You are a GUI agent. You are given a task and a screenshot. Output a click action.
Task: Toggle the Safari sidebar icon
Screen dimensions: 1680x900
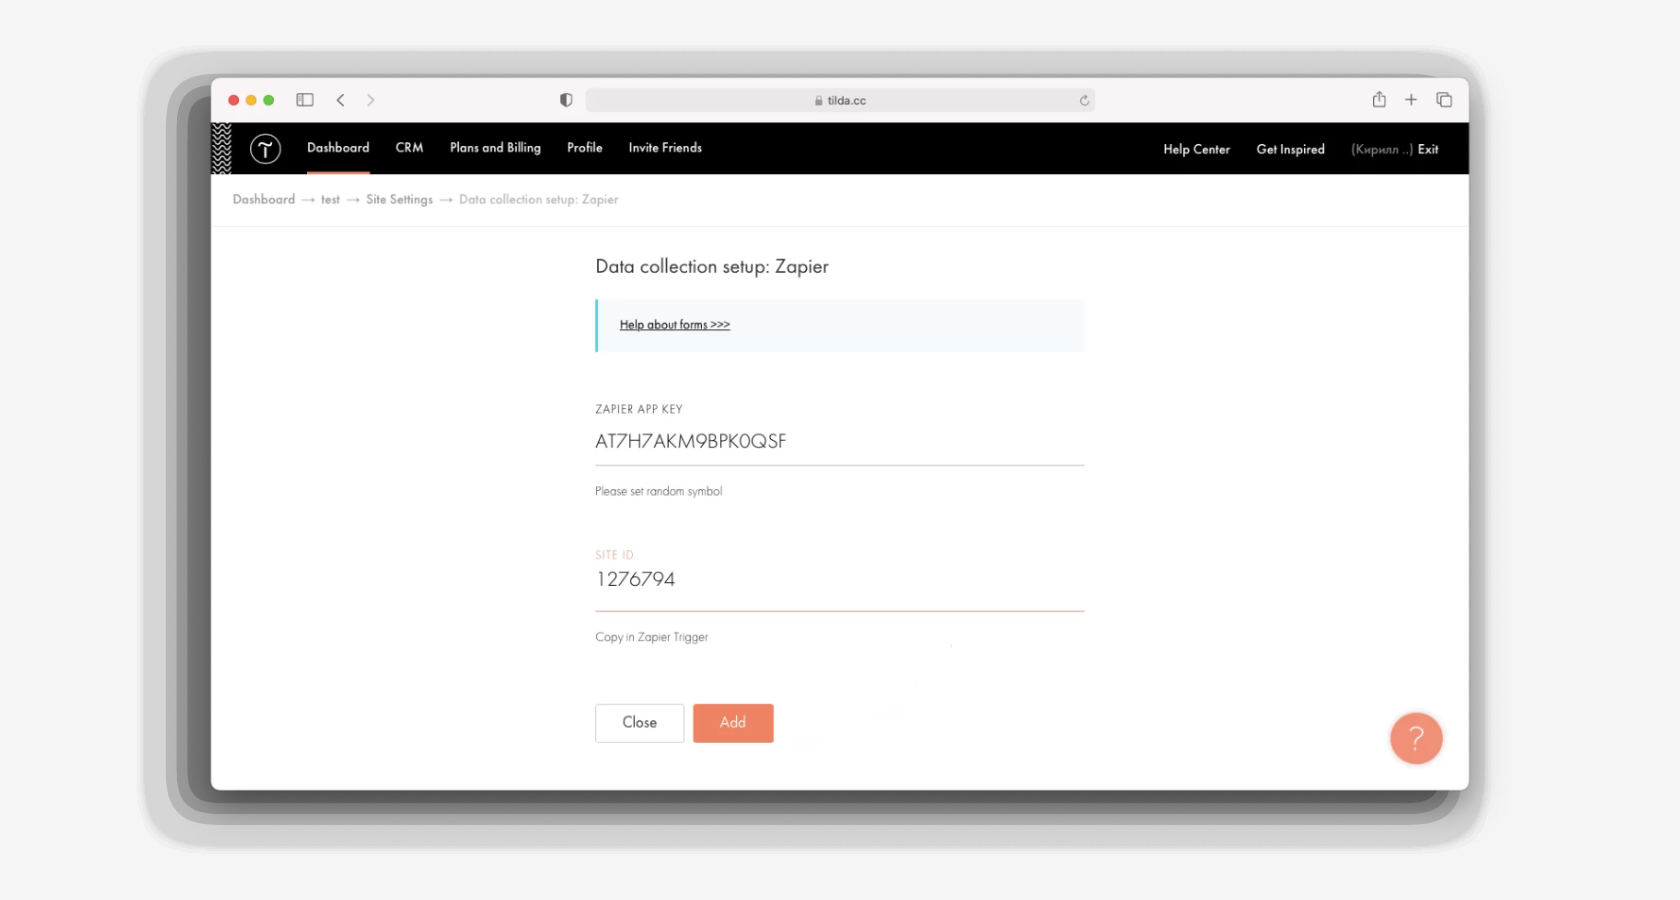click(305, 100)
